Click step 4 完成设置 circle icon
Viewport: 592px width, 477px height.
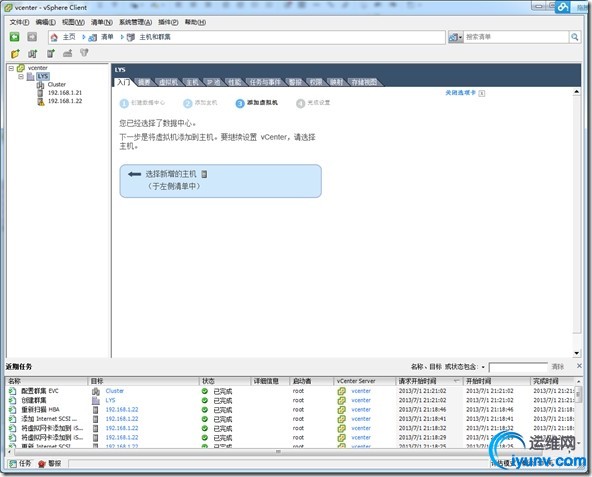pos(301,103)
